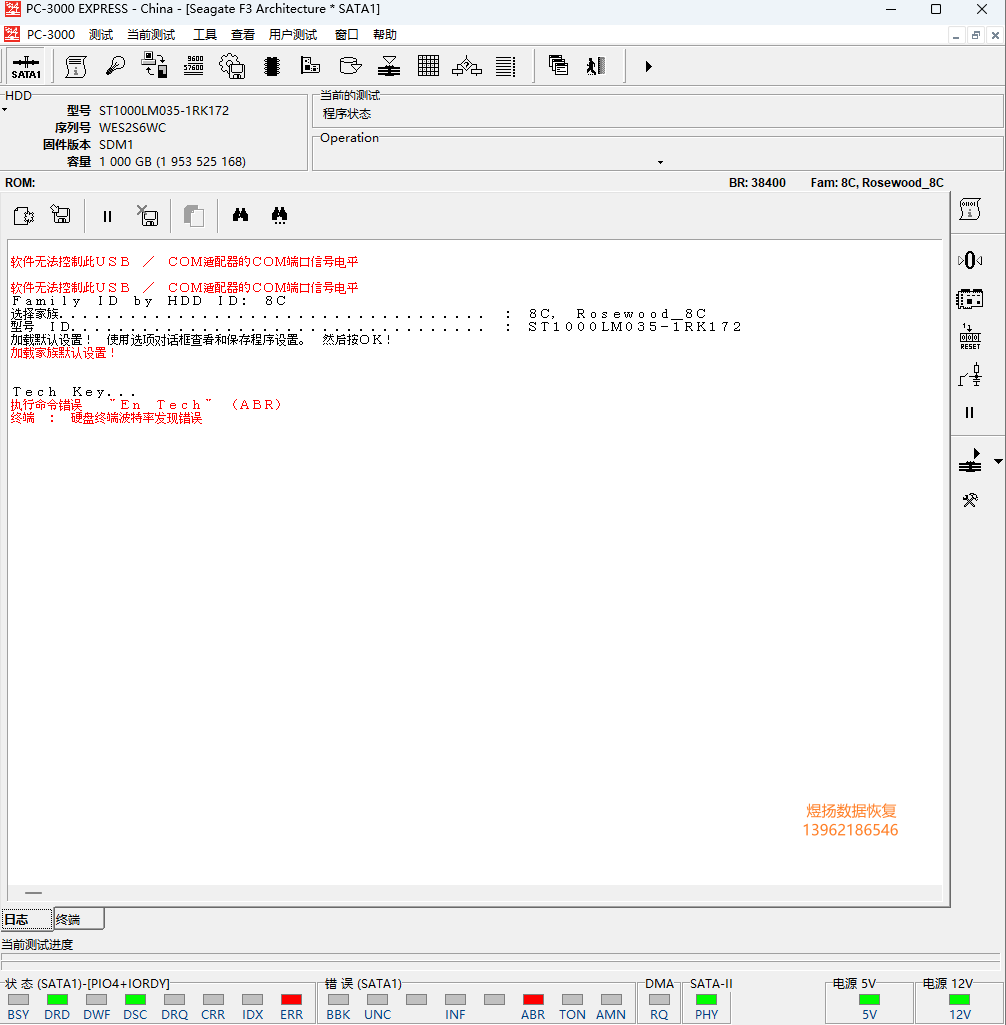
Task: Switch to the 日志 tab
Action: pos(27,919)
